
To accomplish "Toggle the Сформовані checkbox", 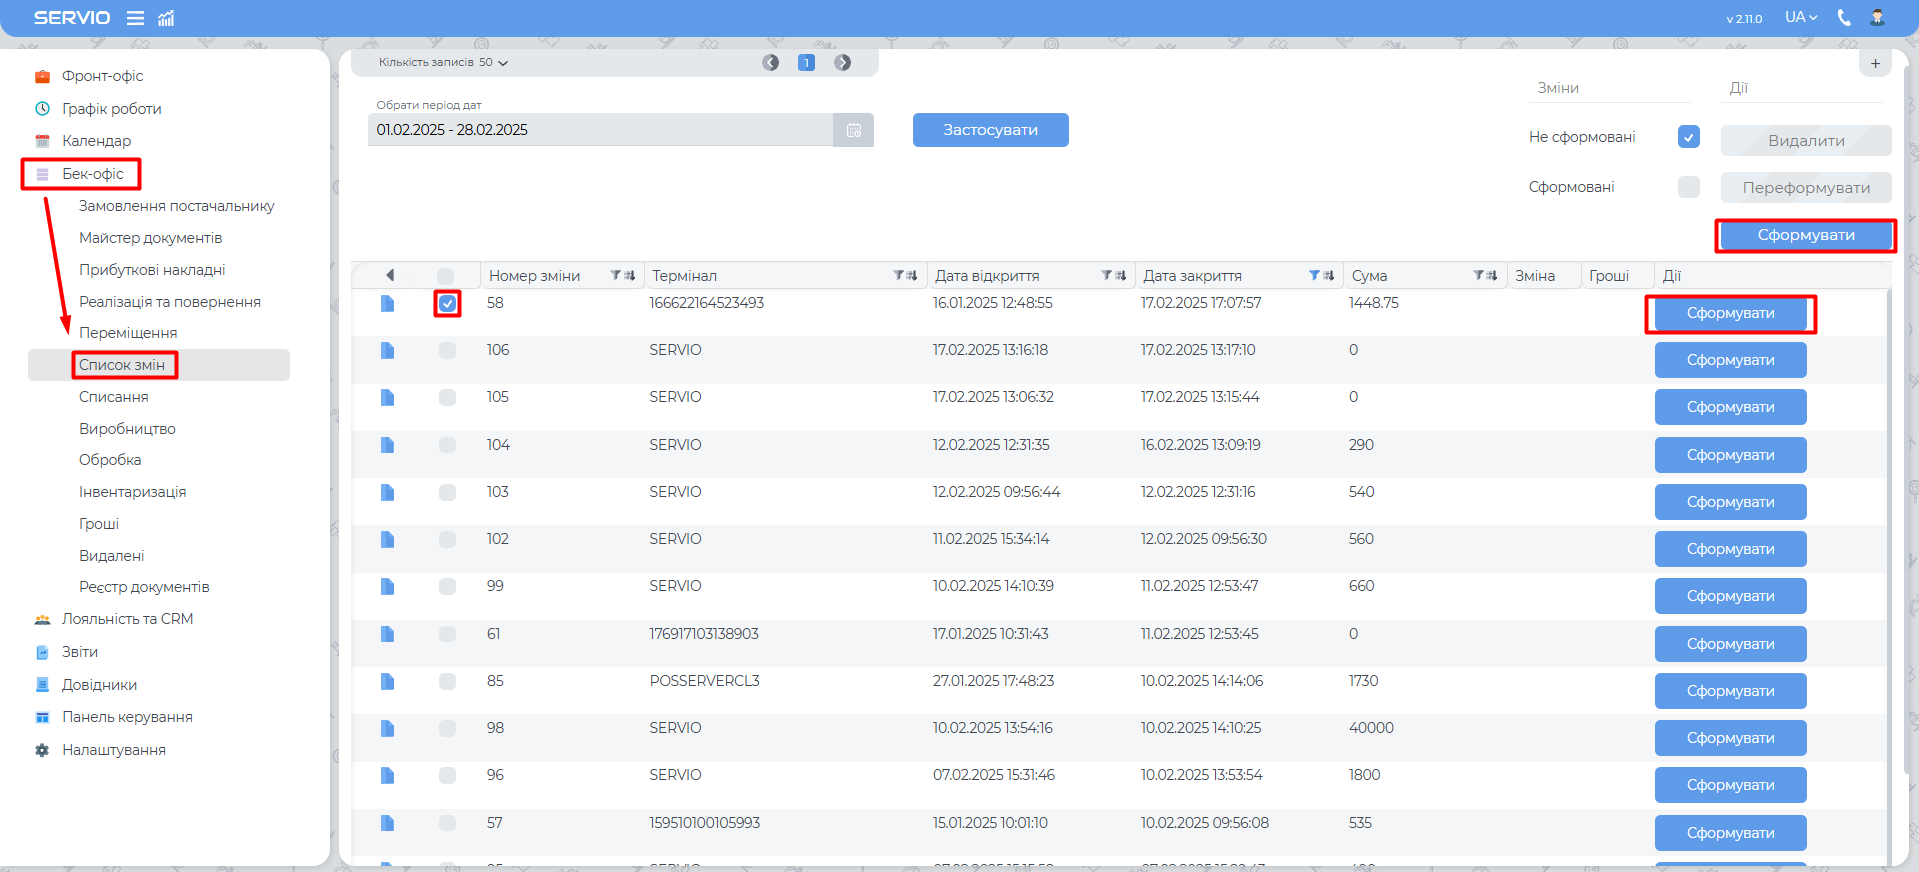I will 1688,187.
